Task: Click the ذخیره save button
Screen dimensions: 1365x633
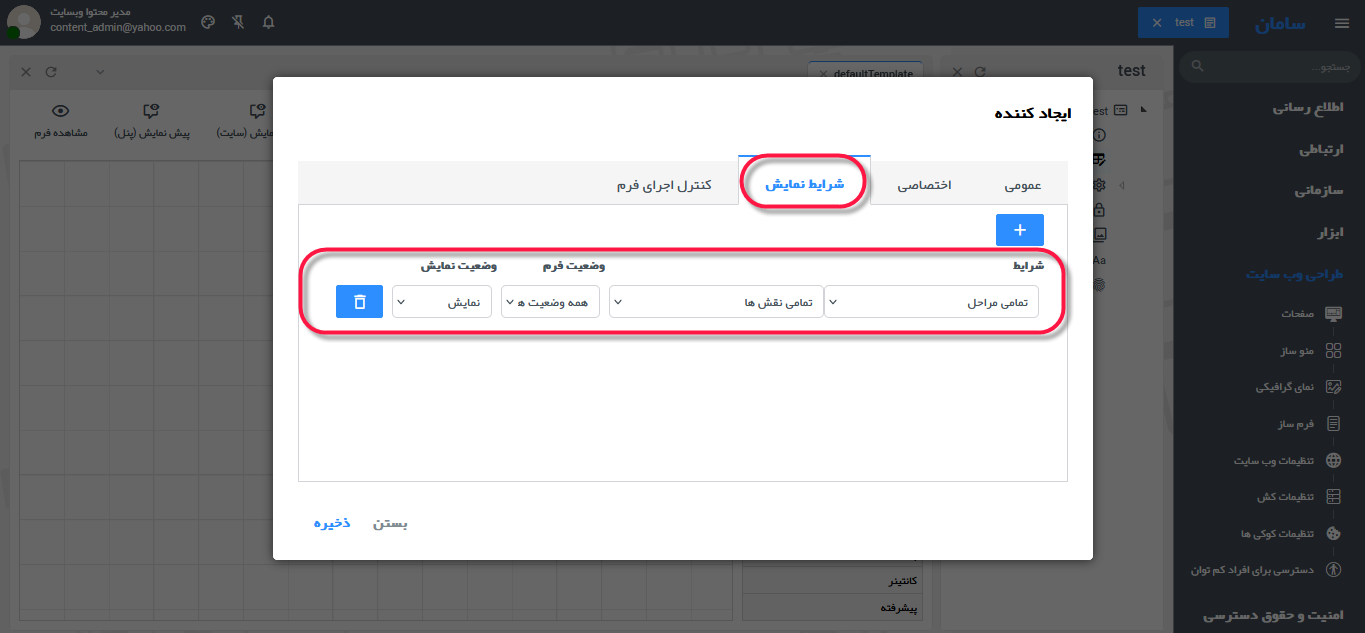Action: click(332, 523)
